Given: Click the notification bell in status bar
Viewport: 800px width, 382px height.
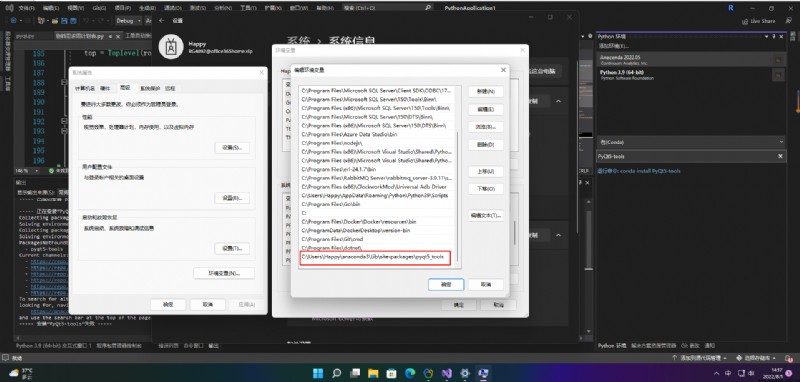Looking at the screenshot, I should point(789,358).
